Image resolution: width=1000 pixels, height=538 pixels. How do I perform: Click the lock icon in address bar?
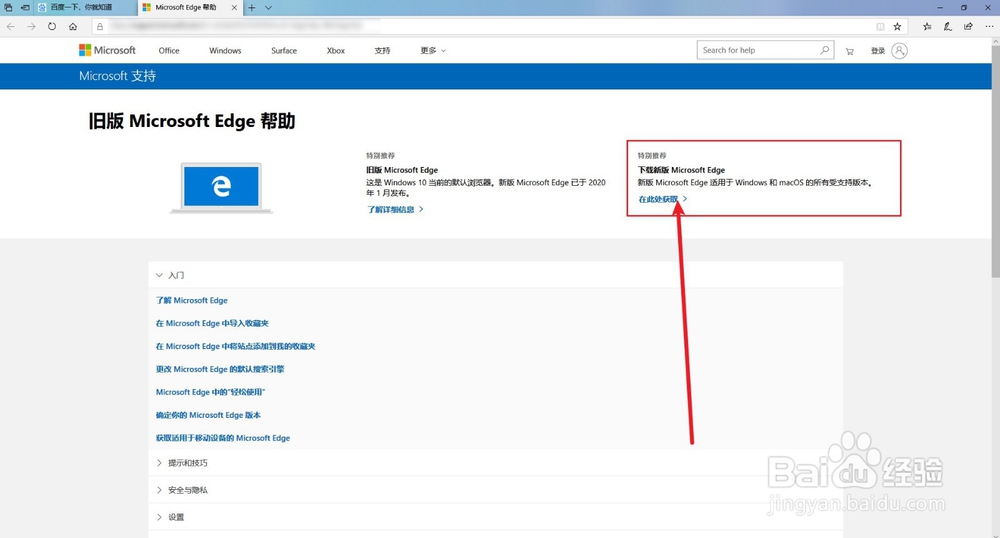[99, 26]
